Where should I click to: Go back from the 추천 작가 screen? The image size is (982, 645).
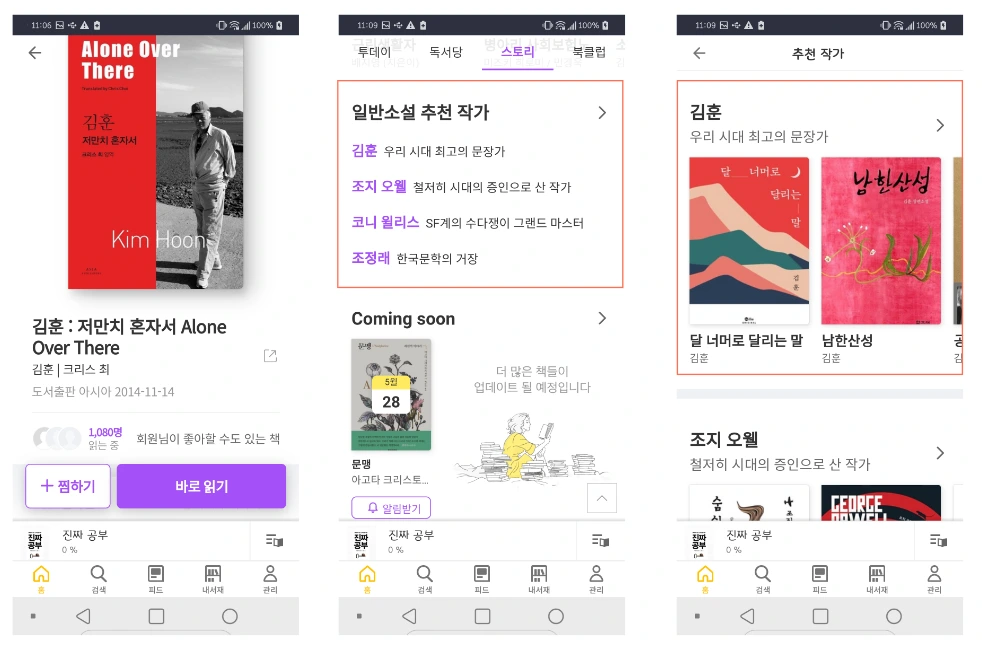pyautogui.click(x=700, y=53)
